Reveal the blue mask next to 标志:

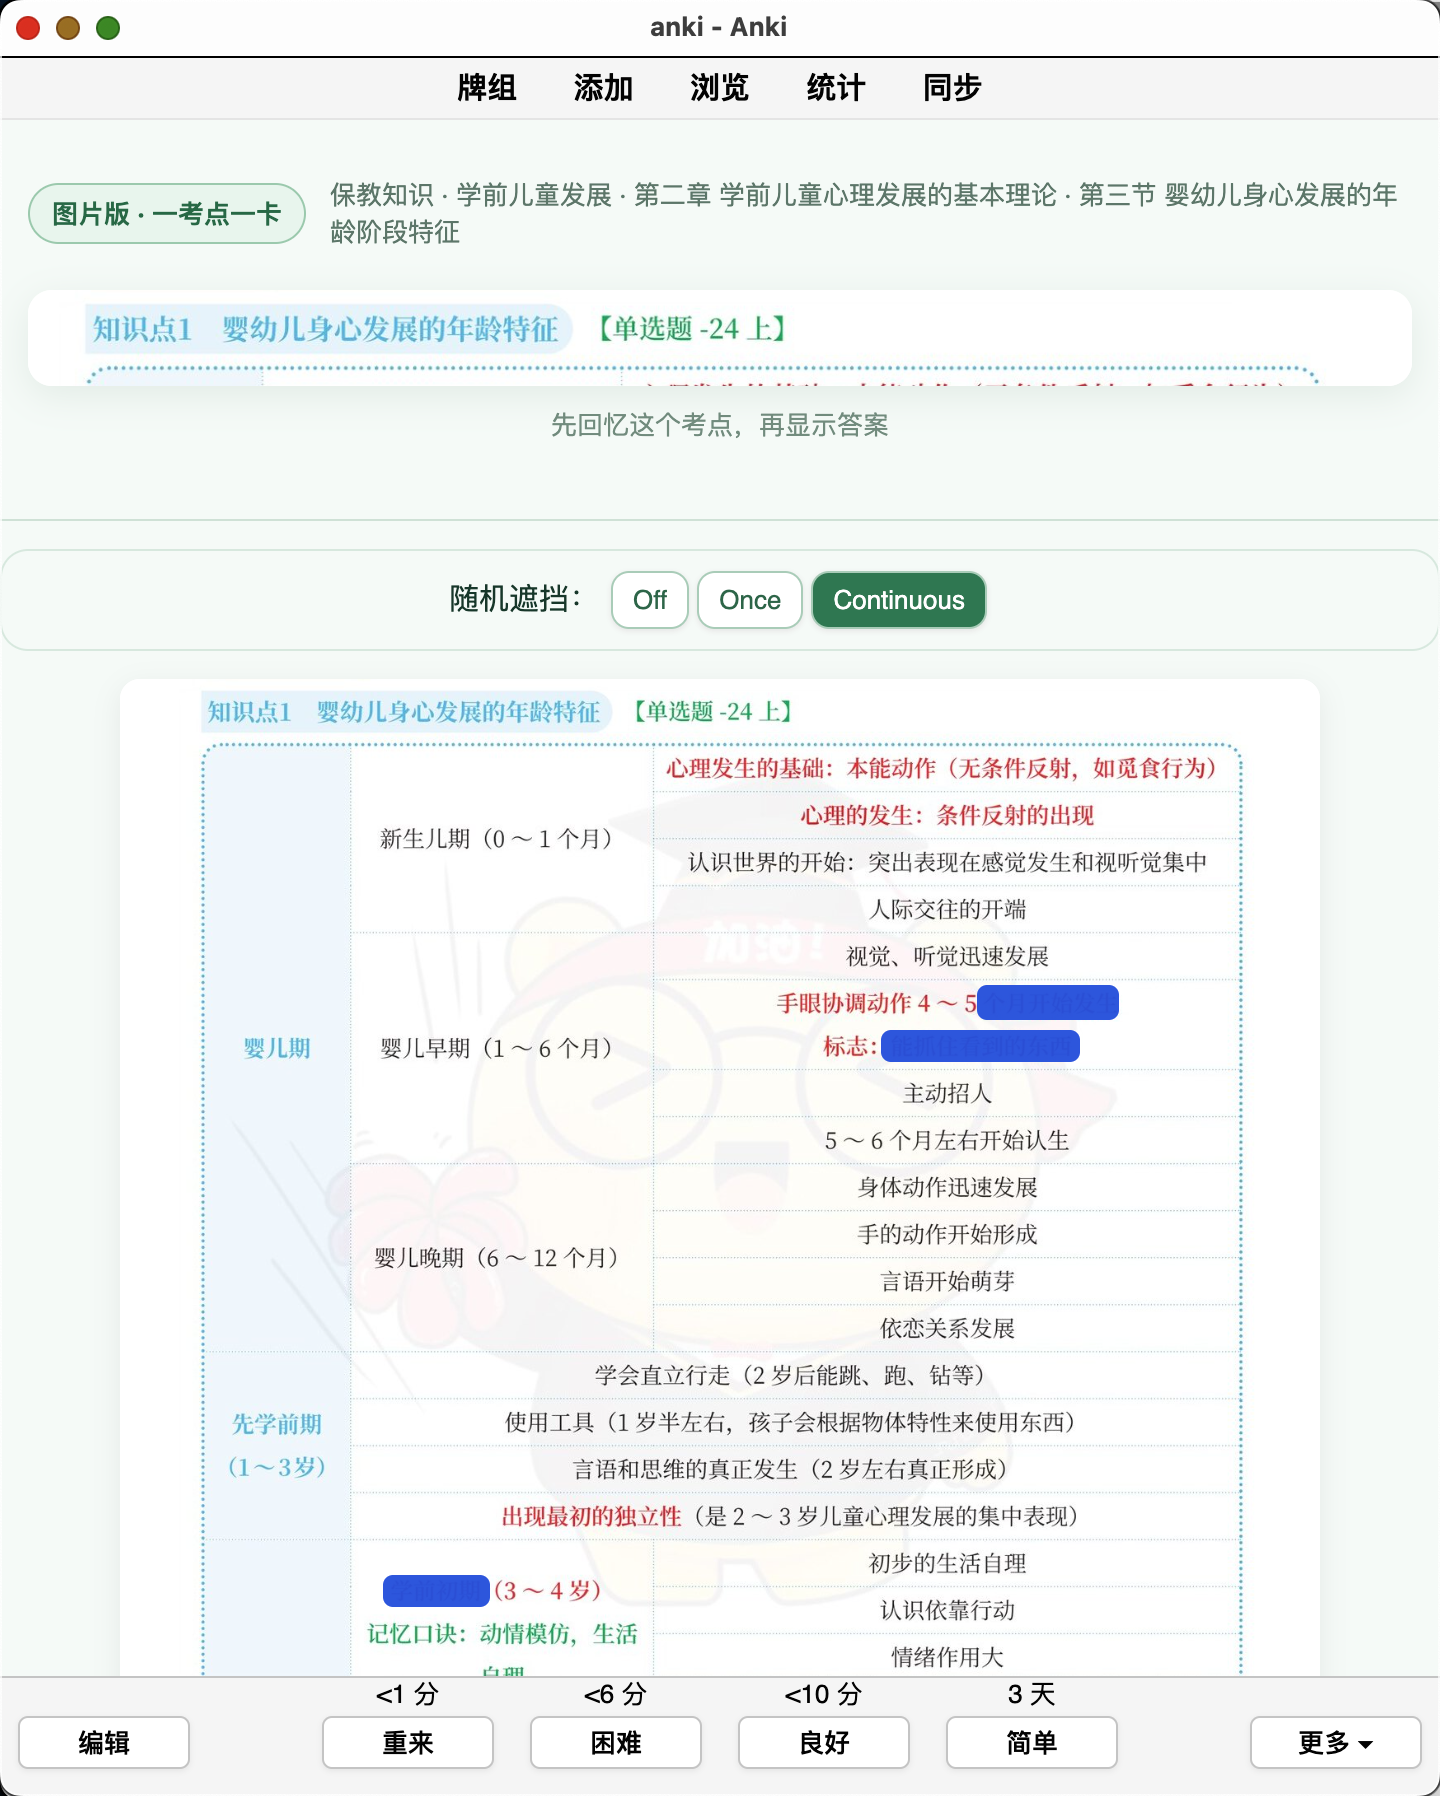tap(980, 1046)
